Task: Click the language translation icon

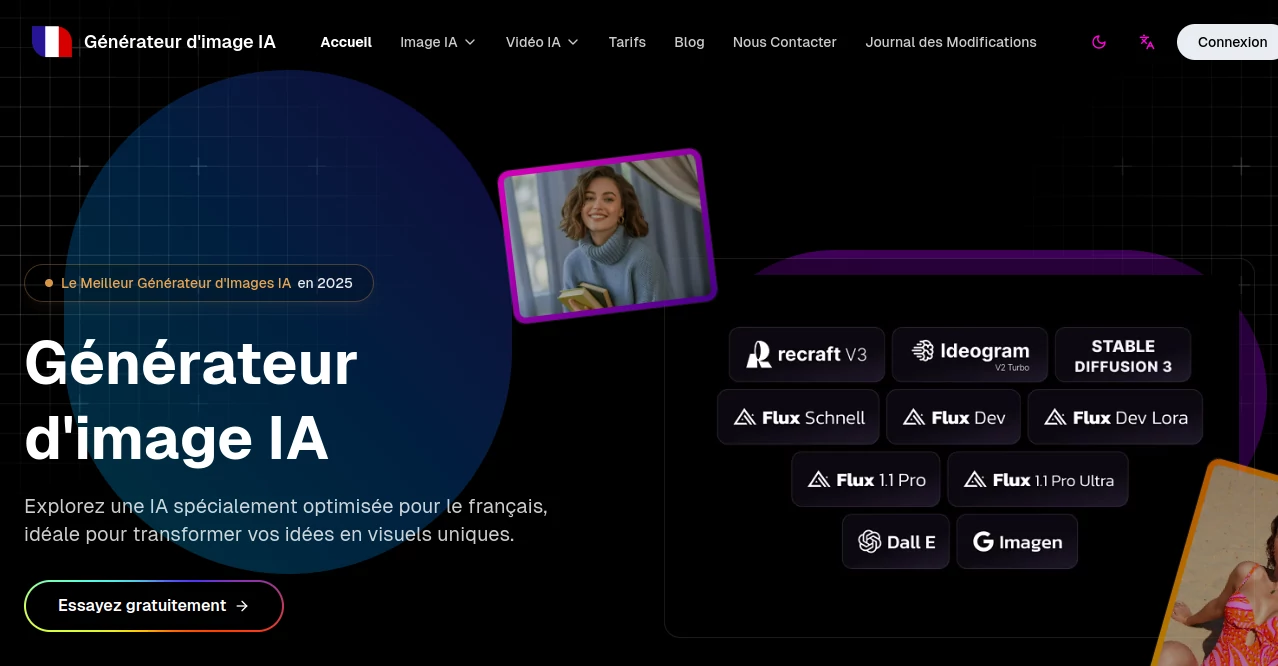Action: coord(1146,42)
